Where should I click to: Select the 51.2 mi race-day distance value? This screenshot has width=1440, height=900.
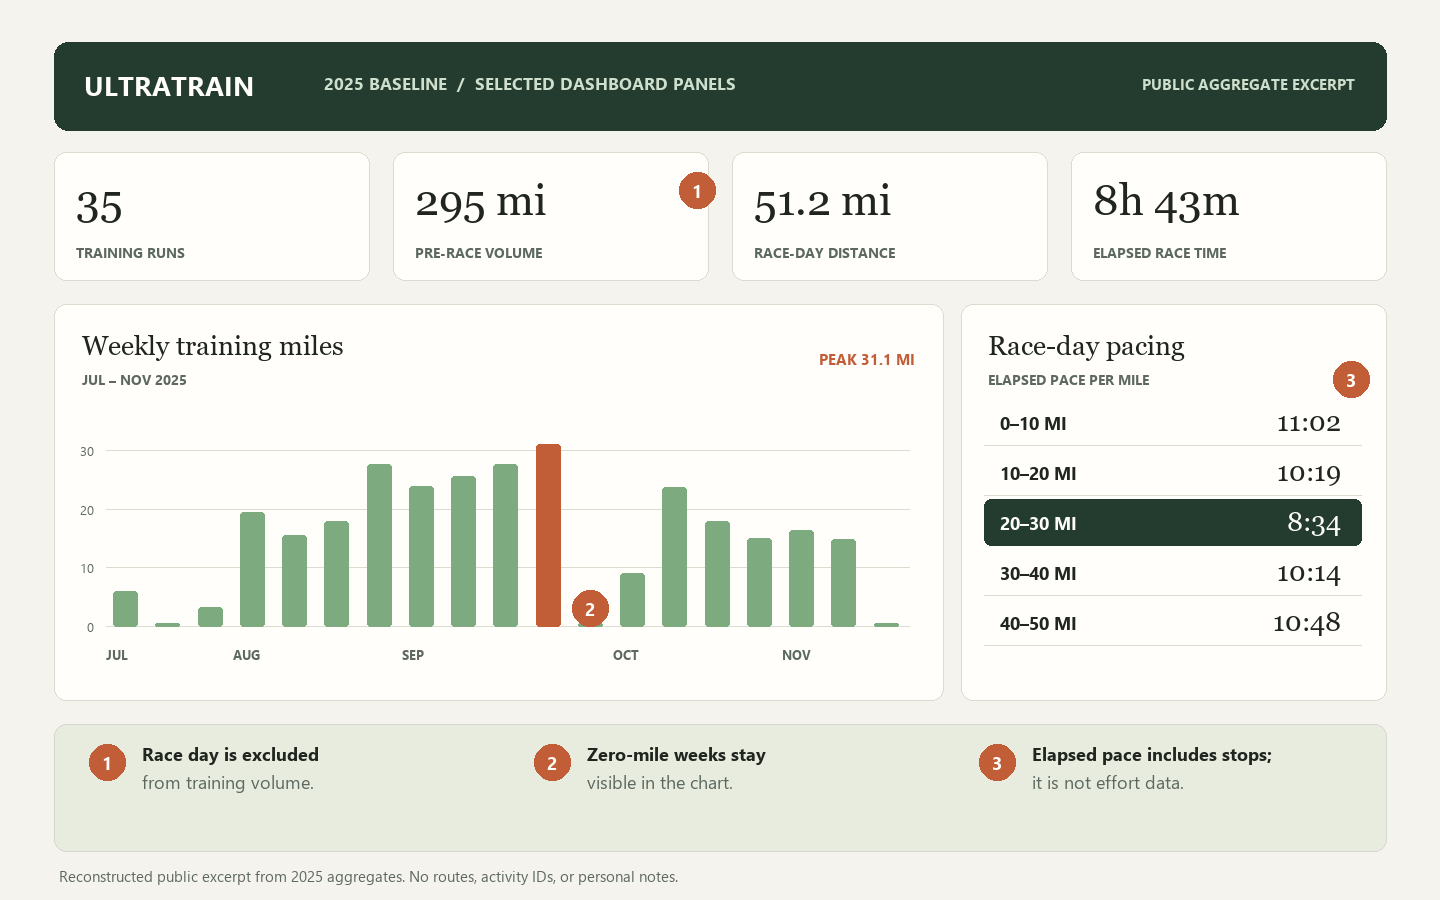[822, 202]
